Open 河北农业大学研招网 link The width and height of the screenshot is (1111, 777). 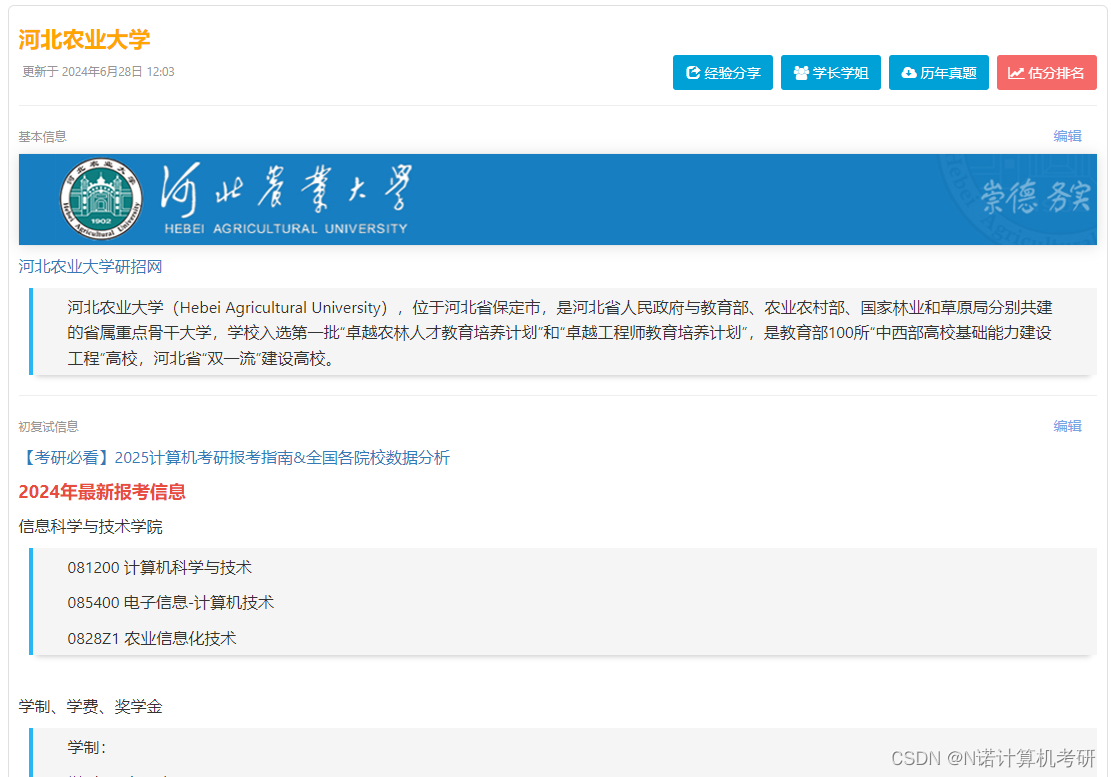[x=90, y=266]
